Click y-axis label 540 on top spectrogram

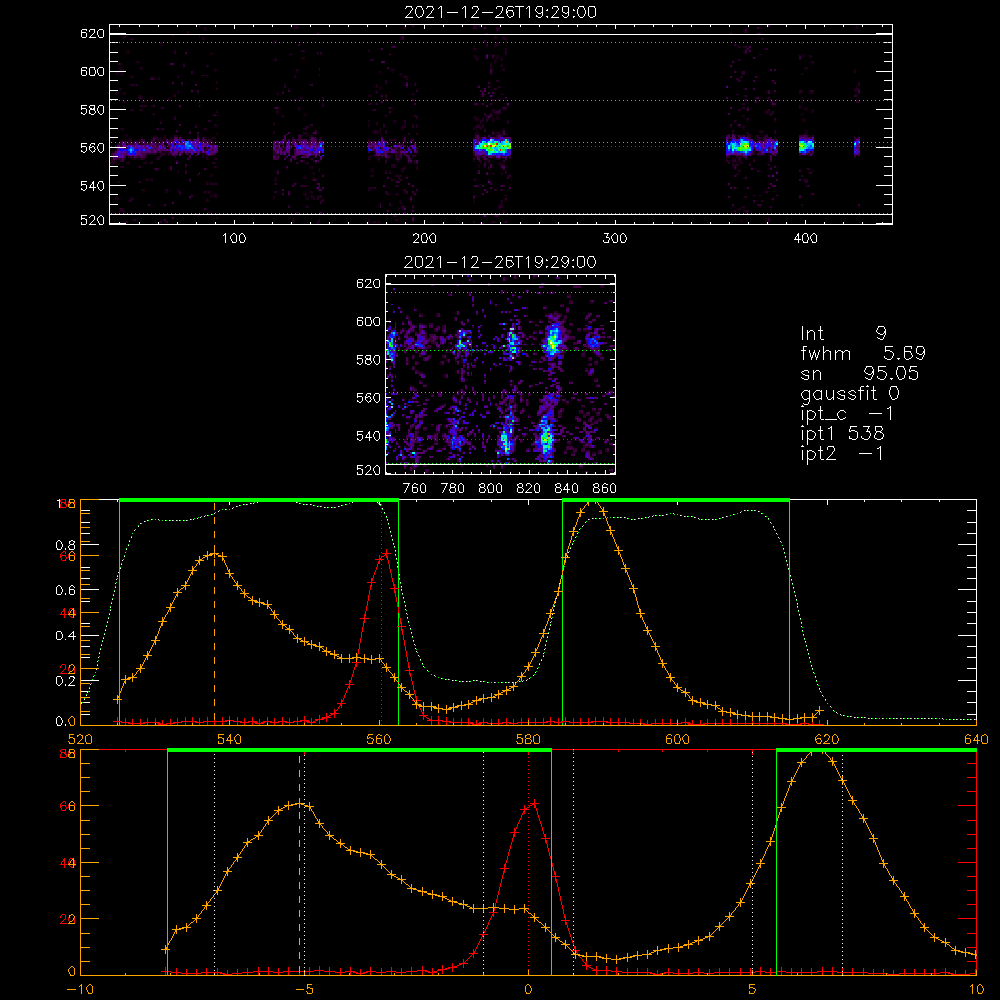pos(92,186)
